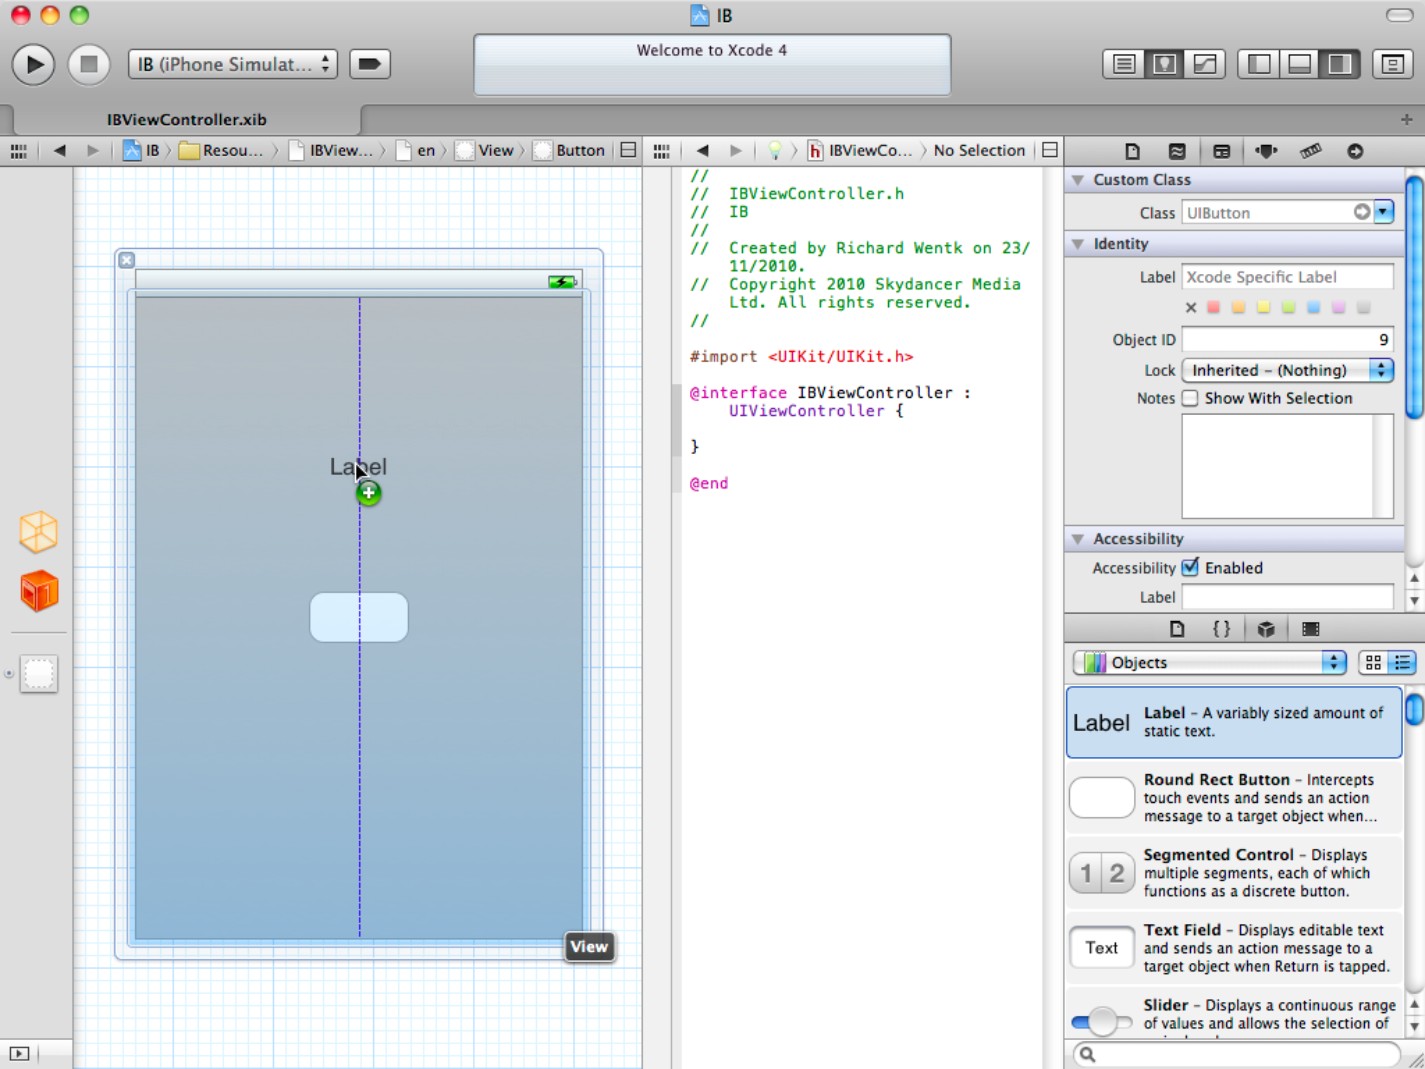This screenshot has height=1069, width=1425.
Task: Select the IBViewController.xib tab
Action: coord(187,119)
